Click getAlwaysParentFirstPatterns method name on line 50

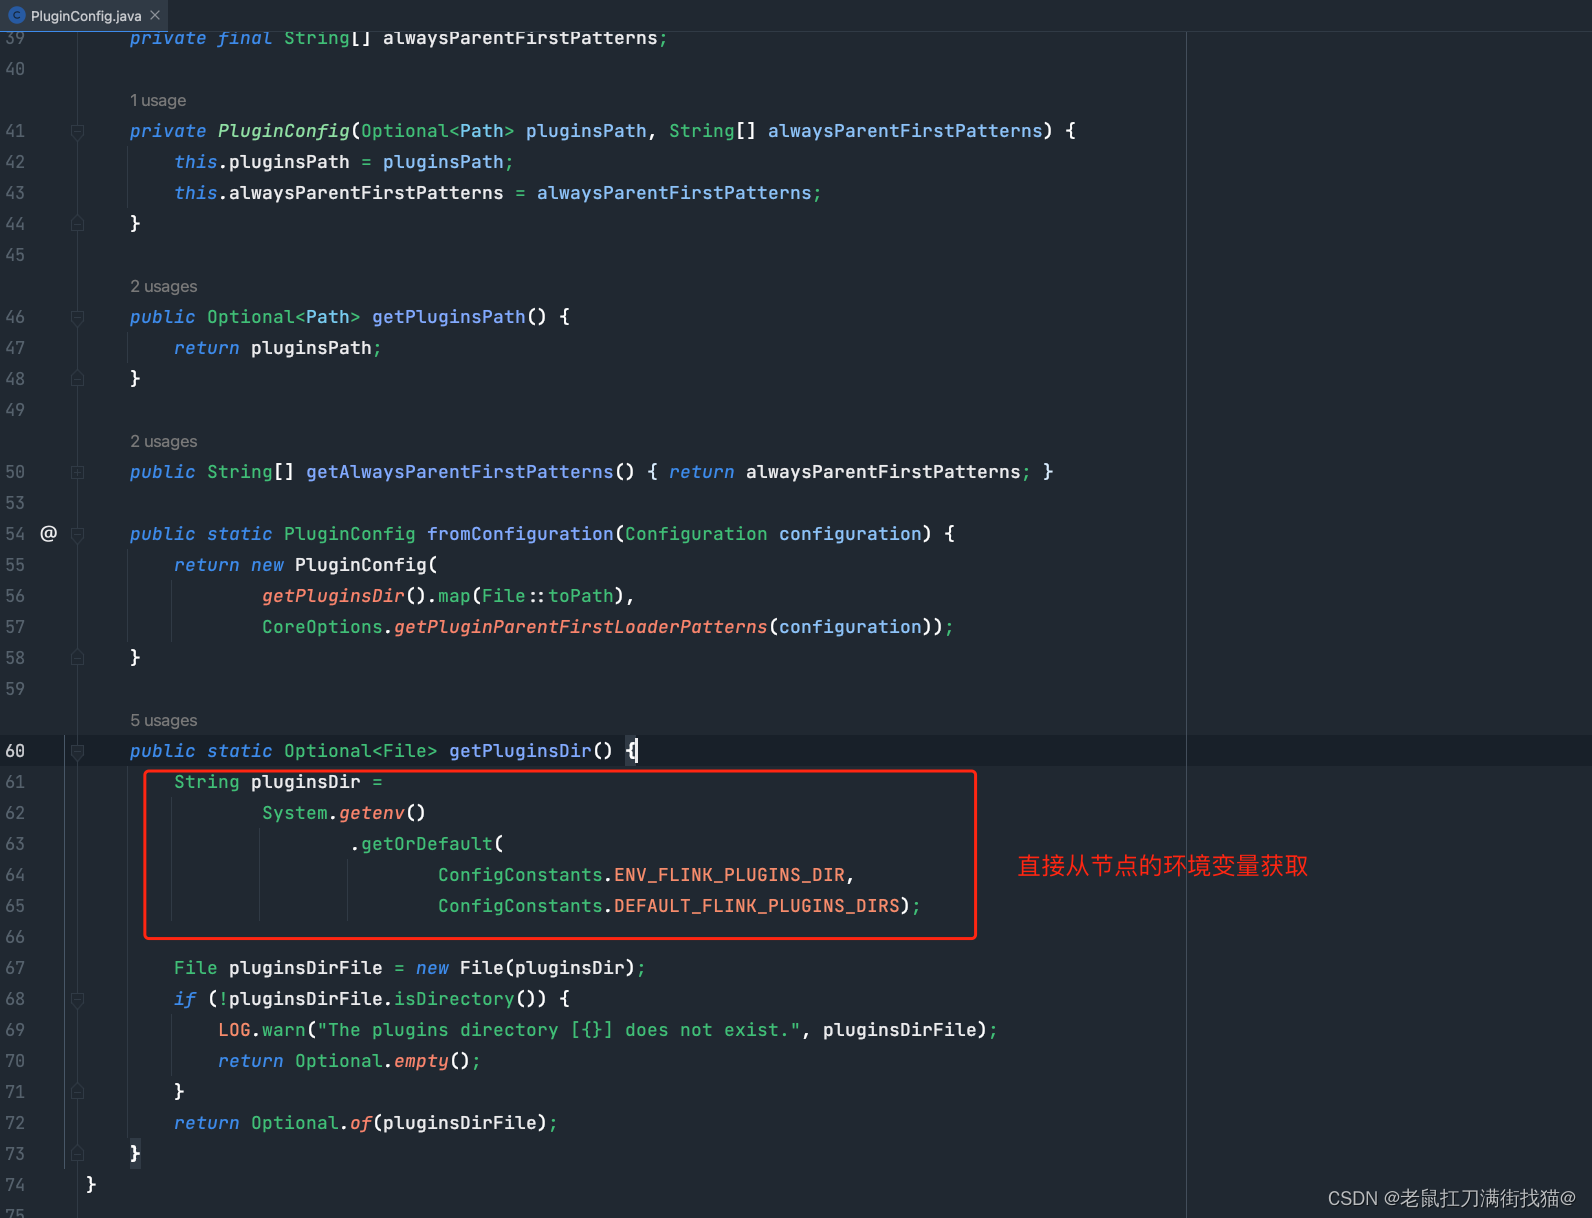pyautogui.click(x=460, y=472)
